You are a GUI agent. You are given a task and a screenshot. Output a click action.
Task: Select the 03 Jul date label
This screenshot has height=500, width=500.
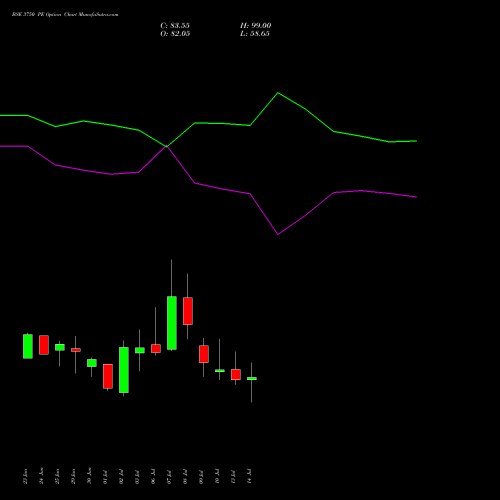137,476
